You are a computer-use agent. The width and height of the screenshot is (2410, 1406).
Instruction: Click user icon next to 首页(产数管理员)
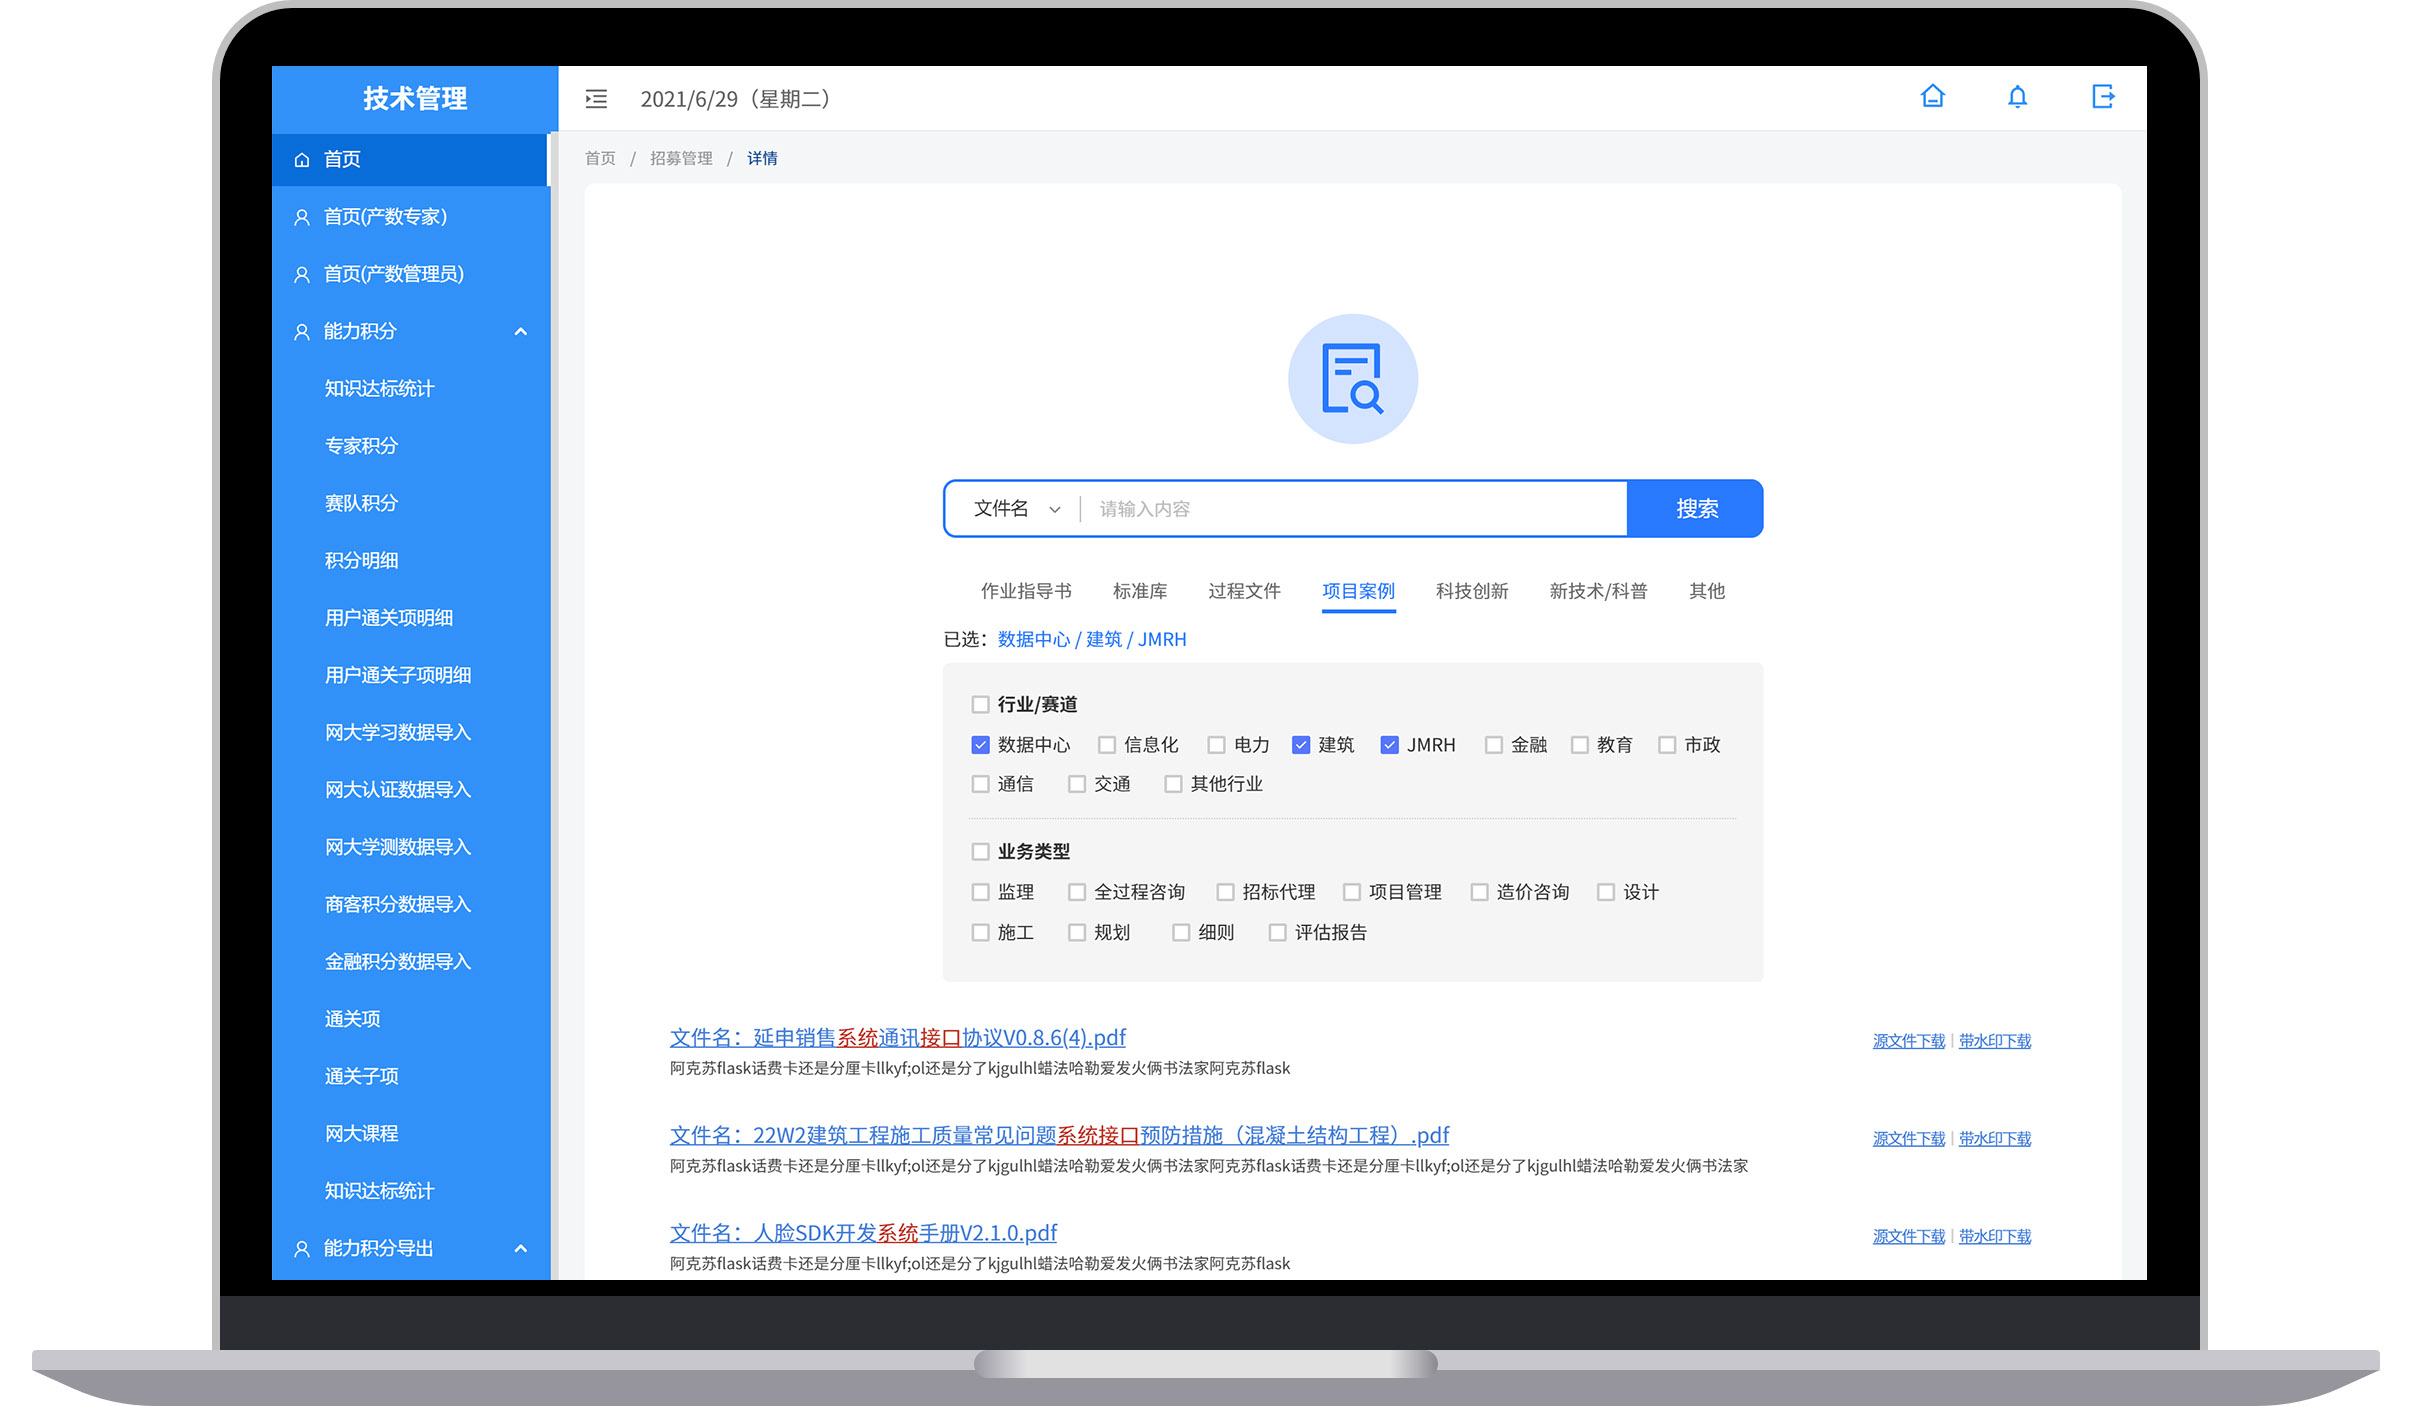point(302,274)
